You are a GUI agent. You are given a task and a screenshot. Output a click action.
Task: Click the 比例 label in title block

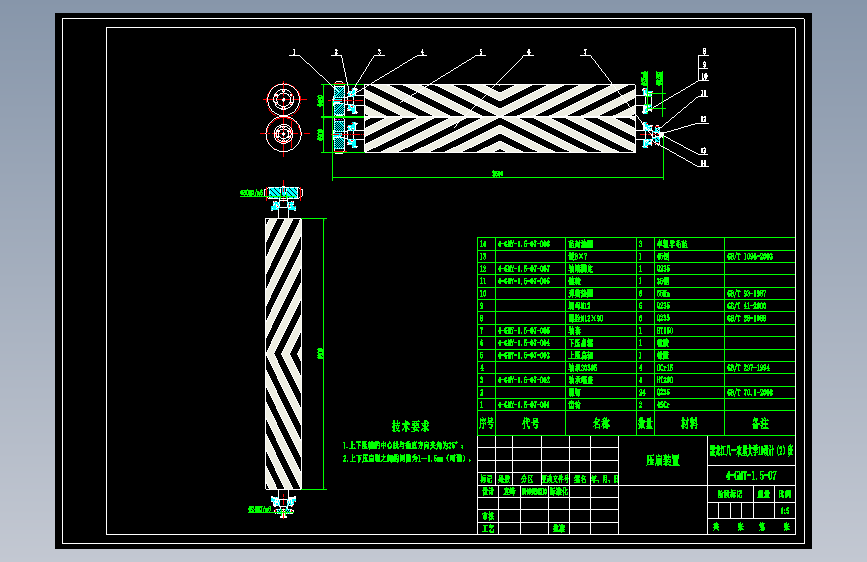point(785,494)
